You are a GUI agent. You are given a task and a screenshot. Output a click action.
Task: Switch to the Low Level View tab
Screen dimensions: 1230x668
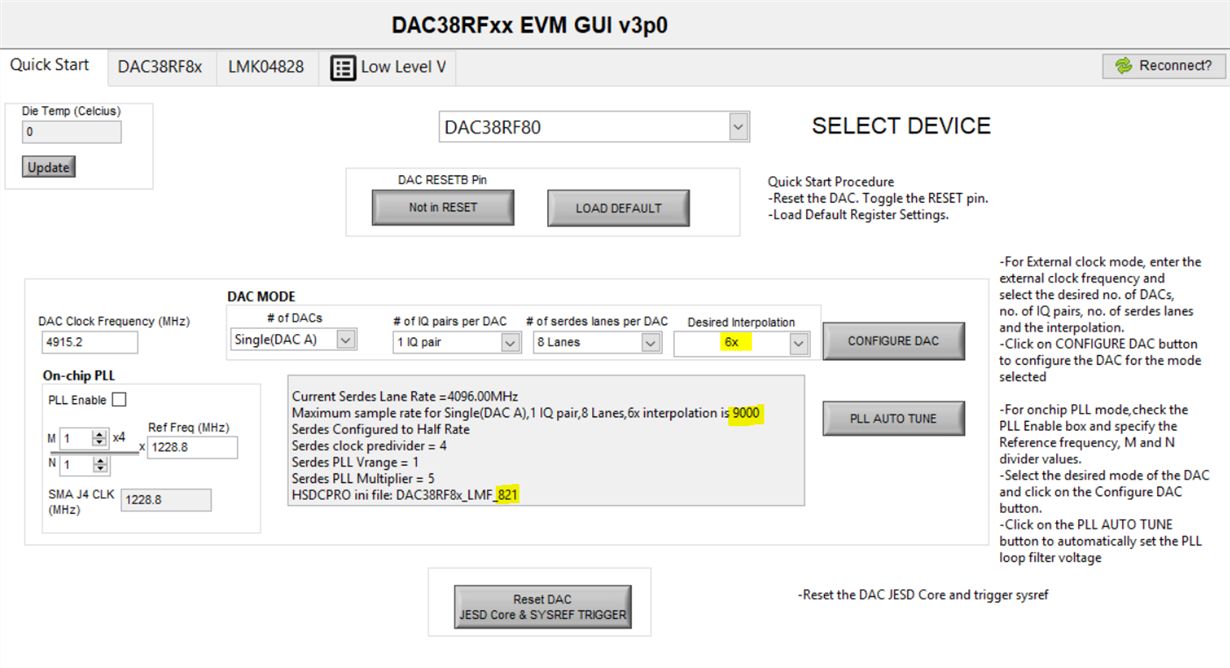388,67
